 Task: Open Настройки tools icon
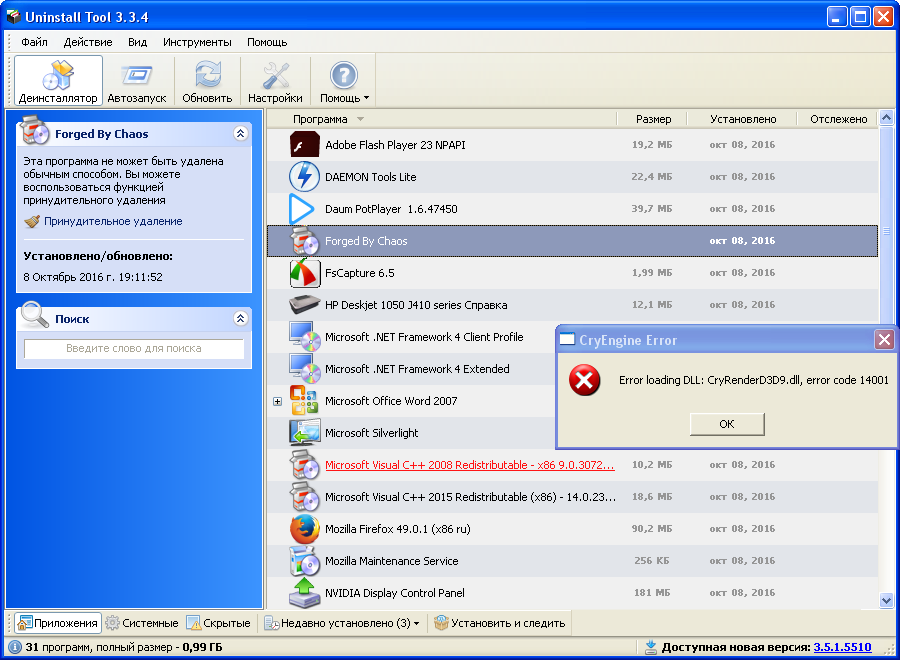pos(275,81)
